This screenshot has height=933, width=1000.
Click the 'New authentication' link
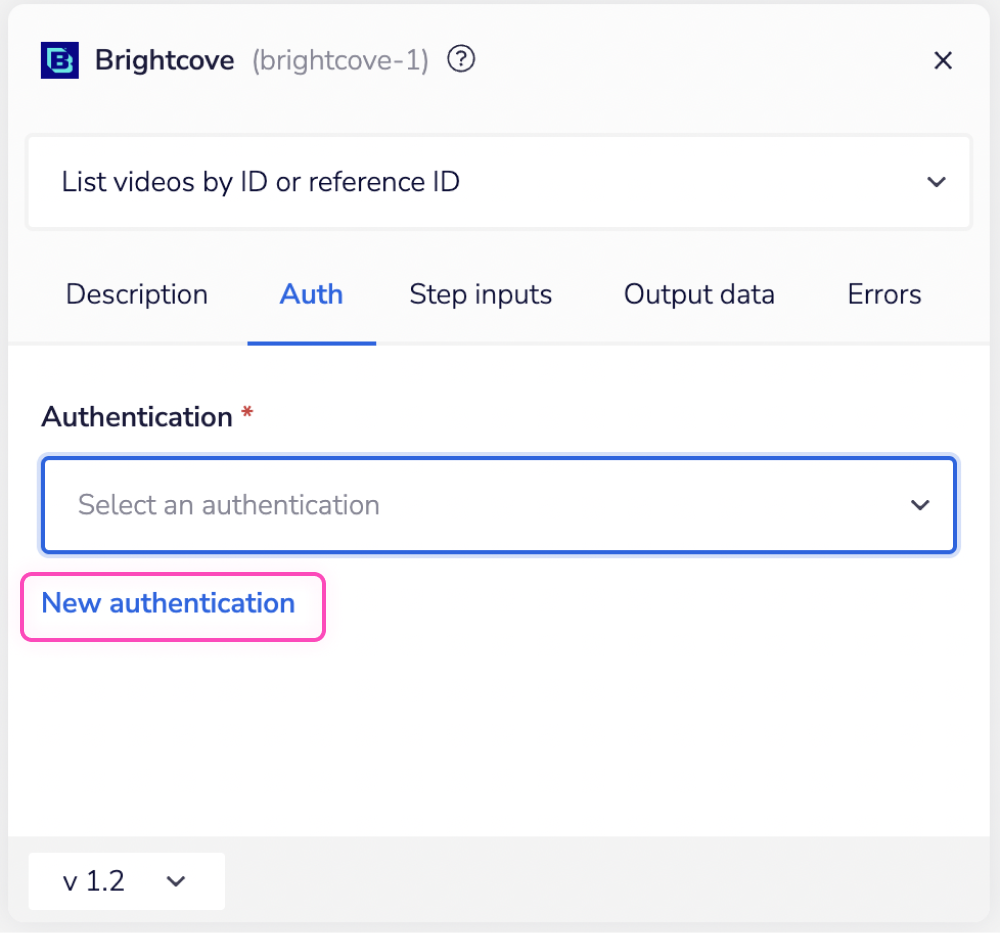(168, 603)
